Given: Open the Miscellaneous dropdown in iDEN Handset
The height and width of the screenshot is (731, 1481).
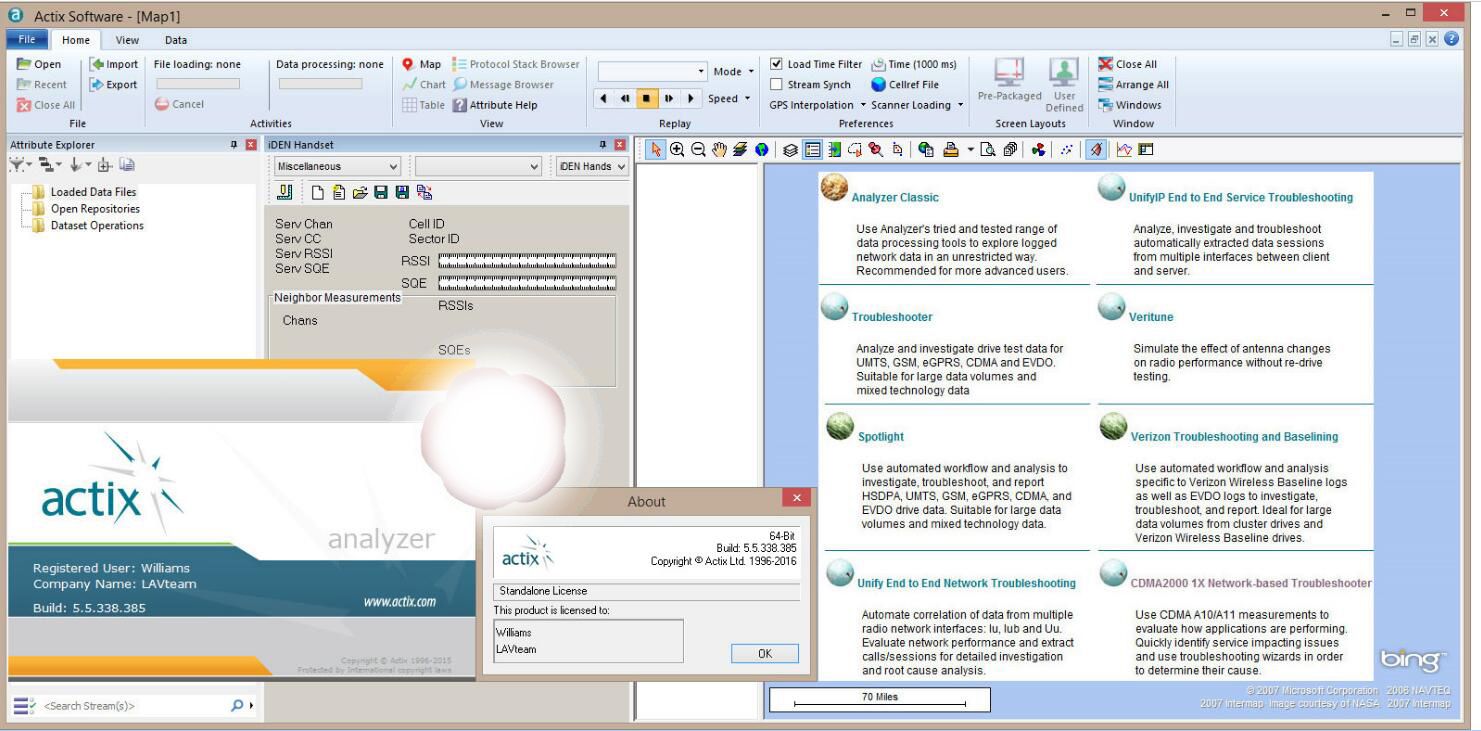Looking at the screenshot, I should (x=337, y=166).
